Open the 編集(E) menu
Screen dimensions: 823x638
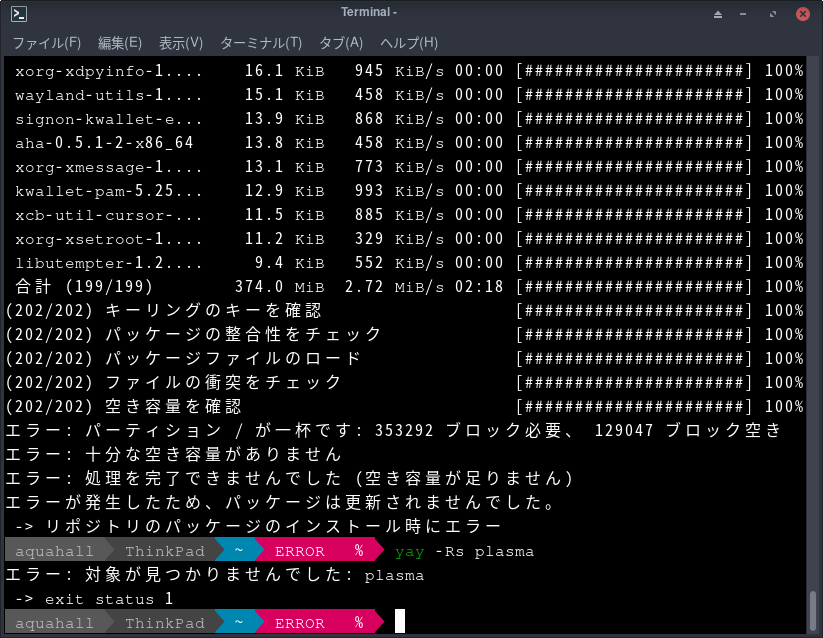point(120,43)
